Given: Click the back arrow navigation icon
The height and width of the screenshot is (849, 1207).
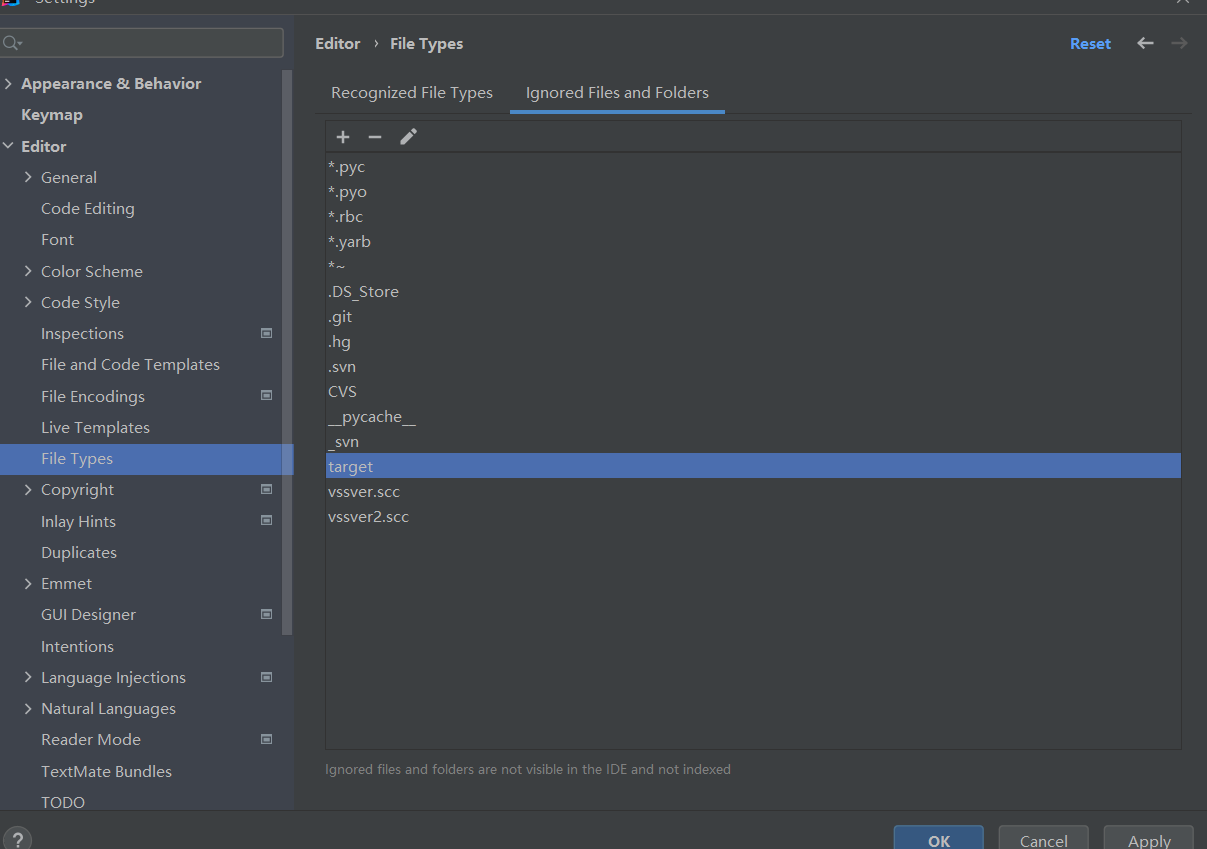Looking at the screenshot, I should [x=1145, y=43].
